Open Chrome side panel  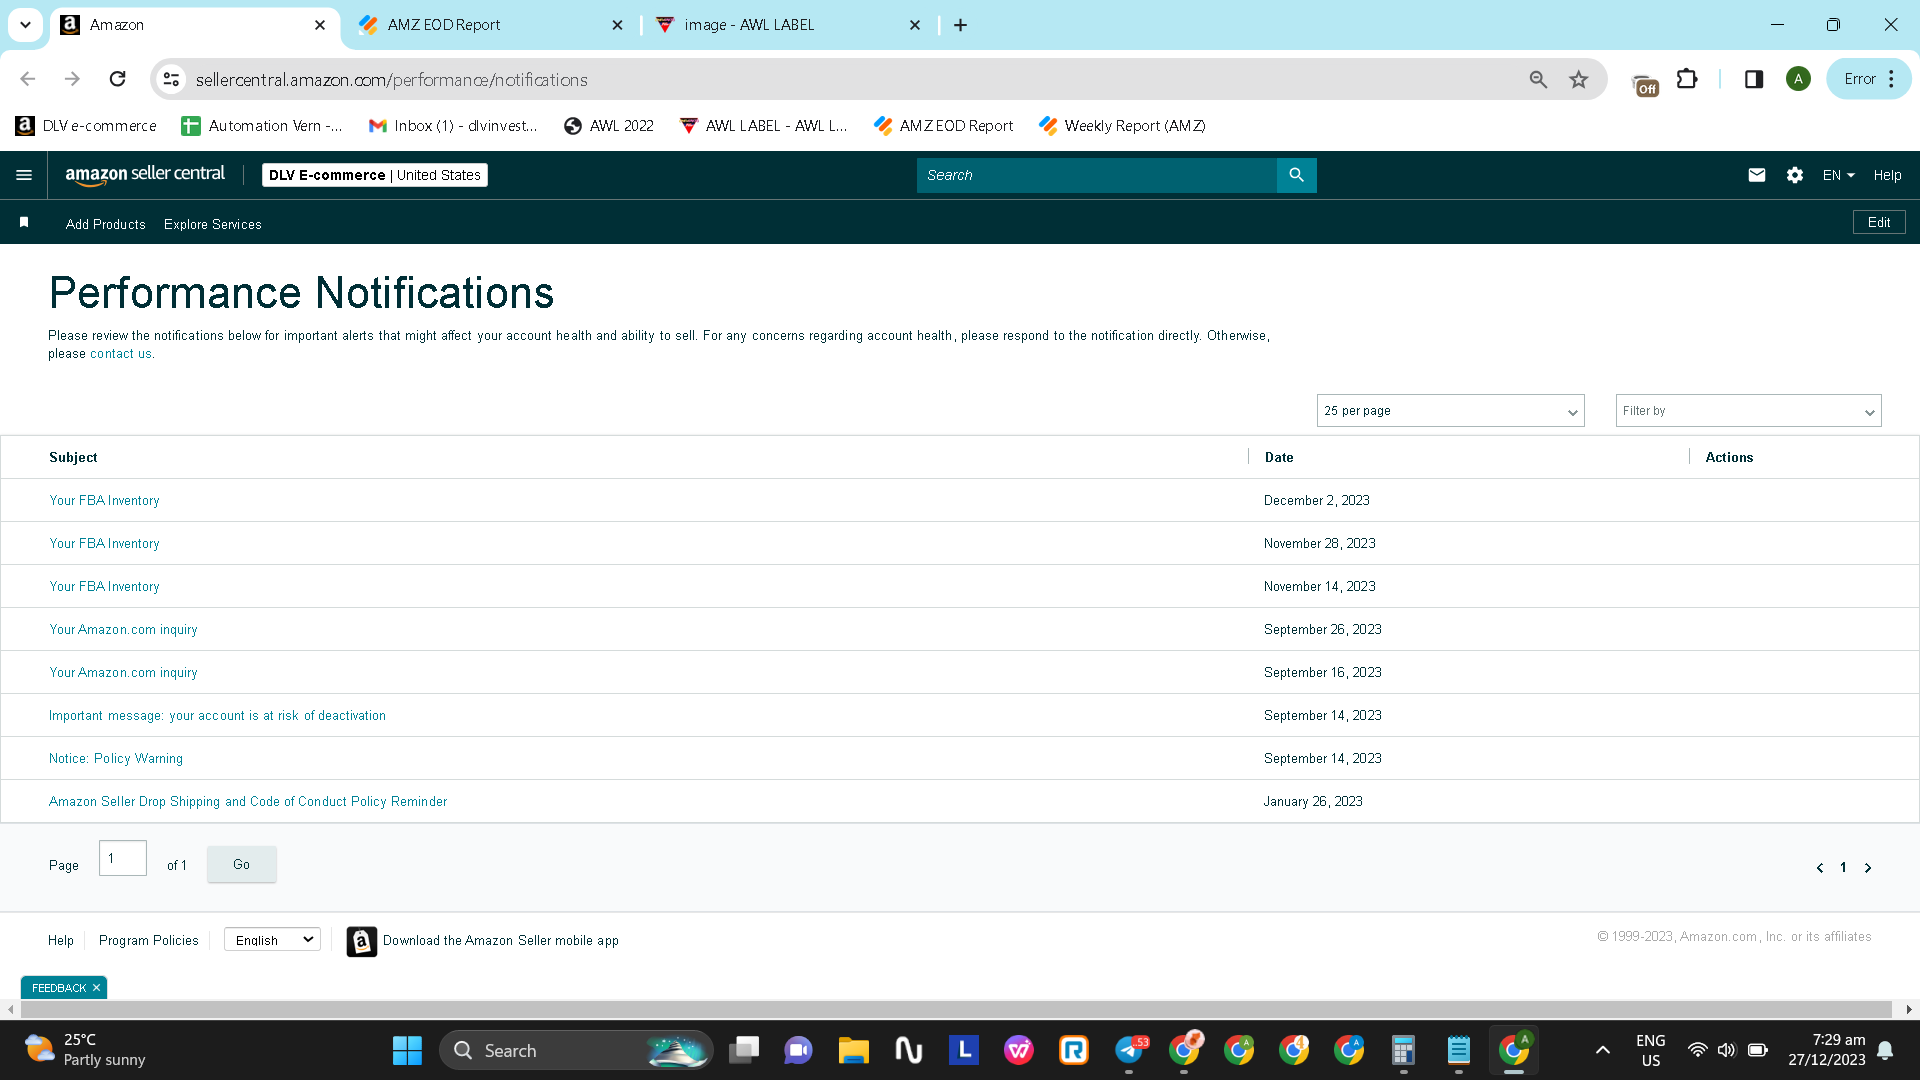pos(1754,79)
